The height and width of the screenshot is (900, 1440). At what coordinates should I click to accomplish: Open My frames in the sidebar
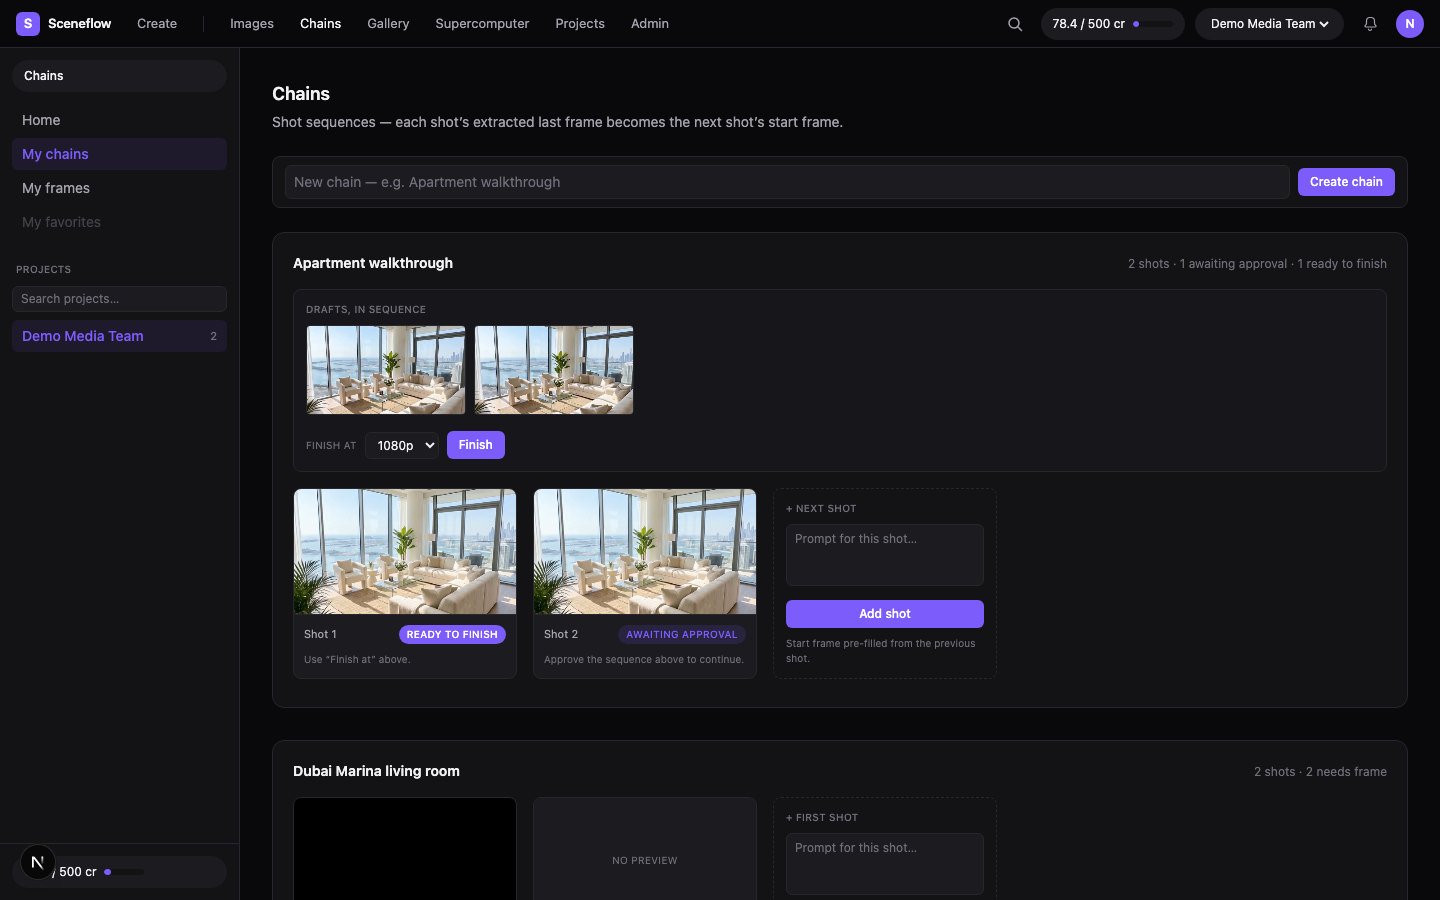pos(119,188)
